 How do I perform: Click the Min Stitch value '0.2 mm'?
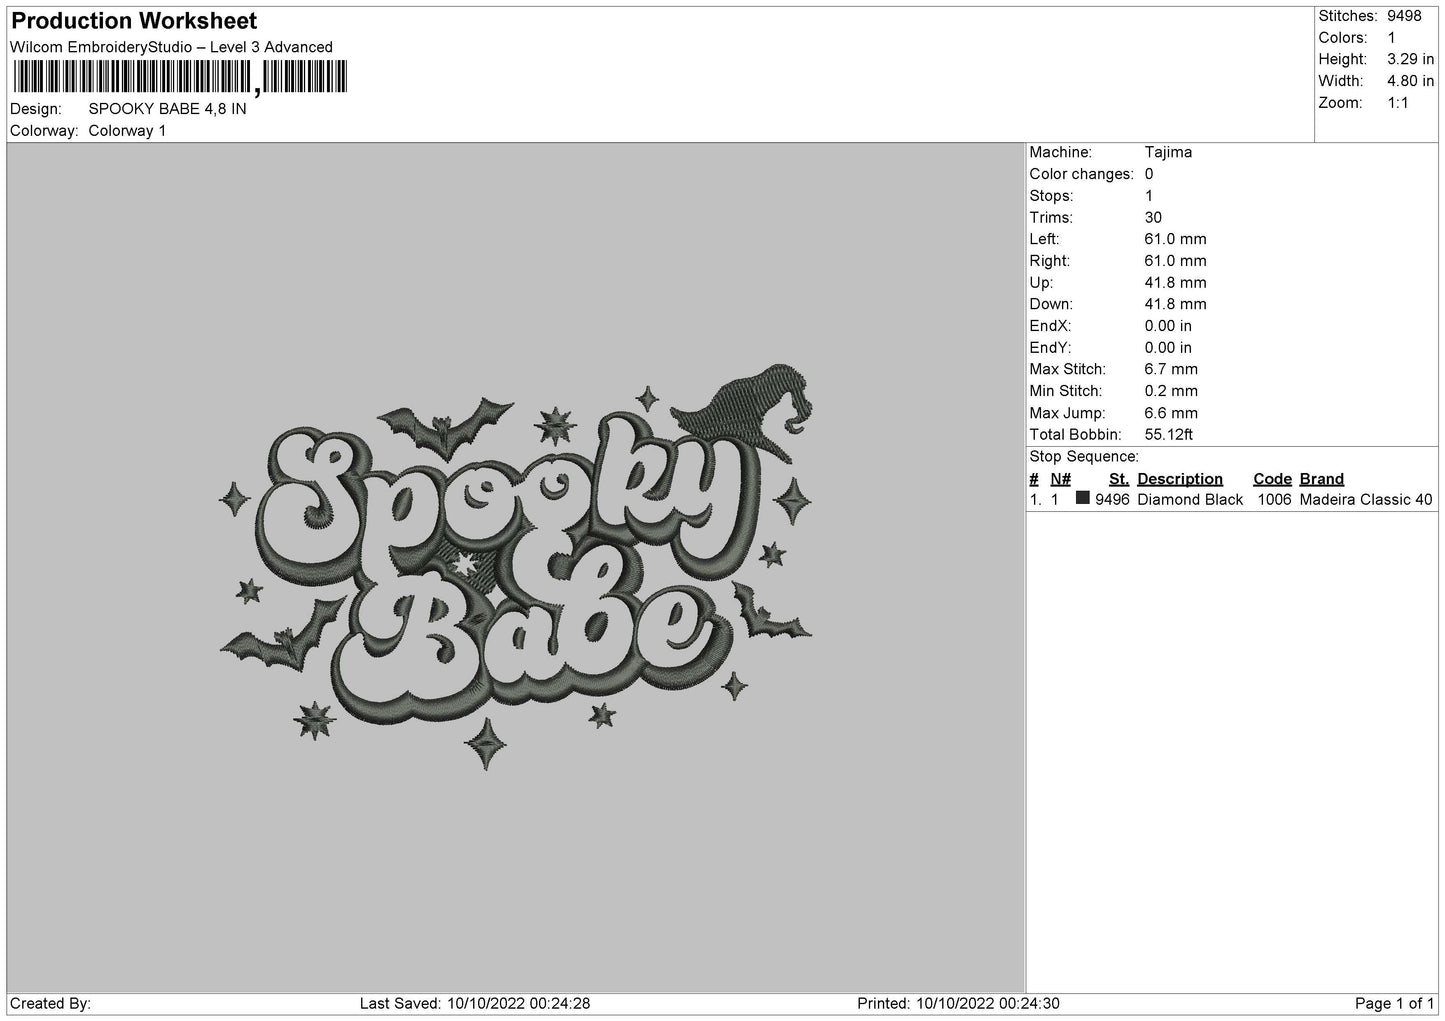1171,392
